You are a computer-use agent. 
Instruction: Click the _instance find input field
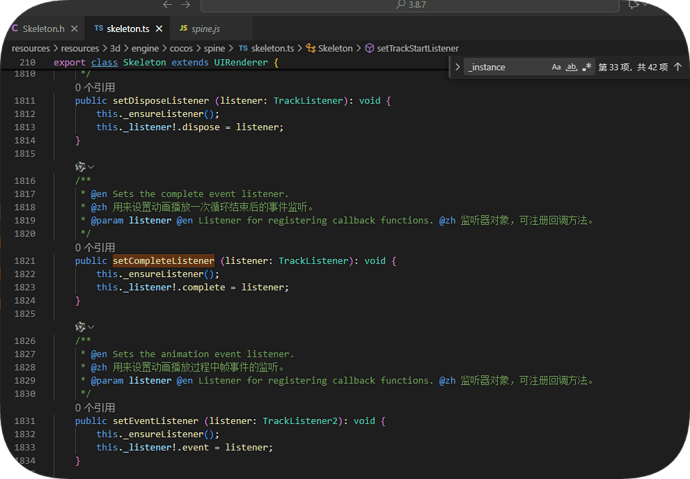click(x=506, y=67)
